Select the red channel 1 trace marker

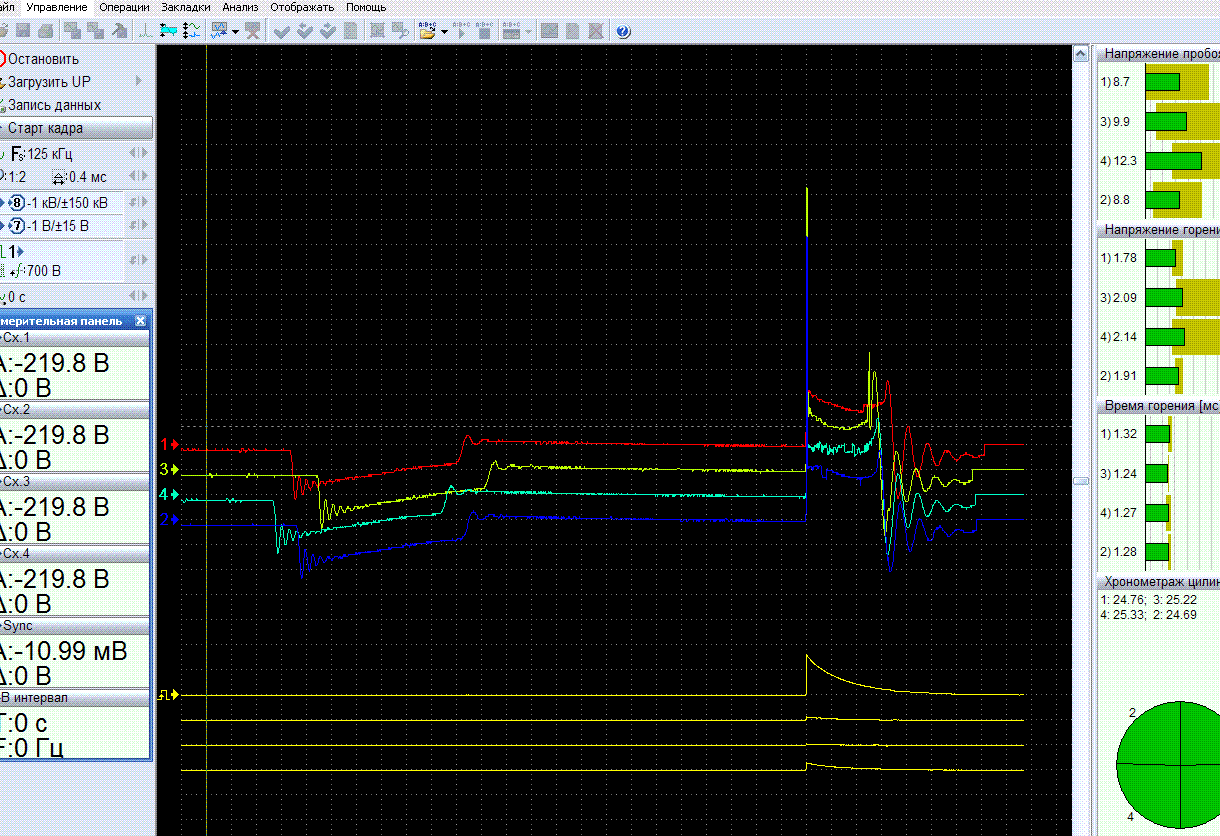pos(169,444)
